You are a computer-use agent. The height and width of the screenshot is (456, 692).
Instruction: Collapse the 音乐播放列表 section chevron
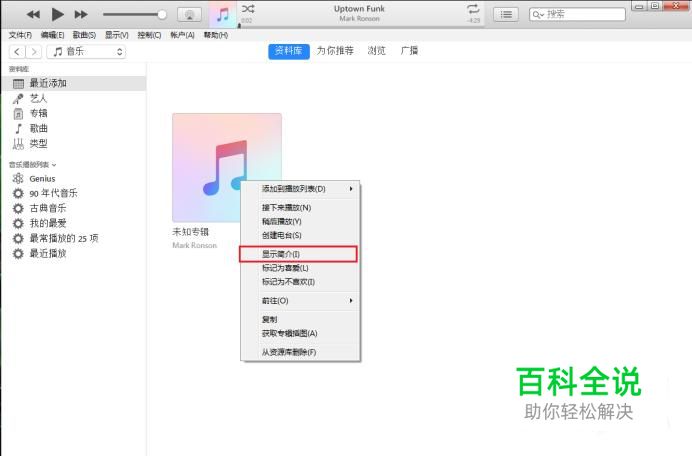click(x=54, y=165)
